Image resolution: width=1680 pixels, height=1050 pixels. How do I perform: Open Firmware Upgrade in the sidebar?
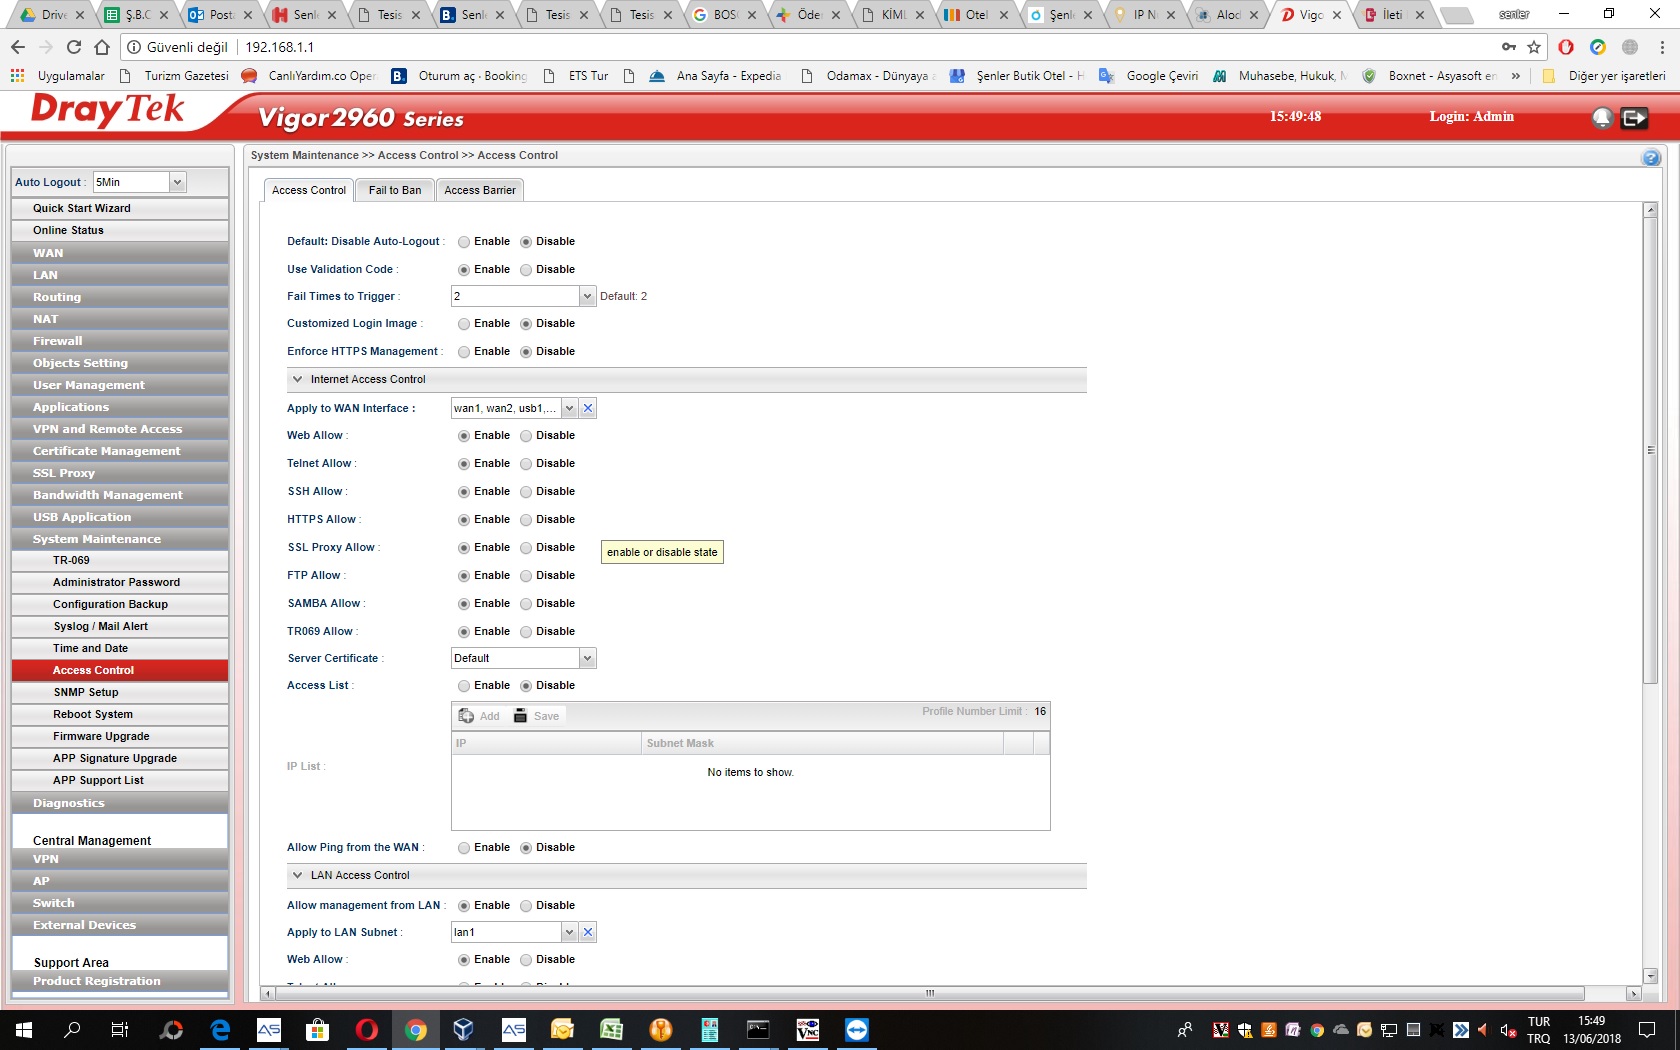pos(101,736)
